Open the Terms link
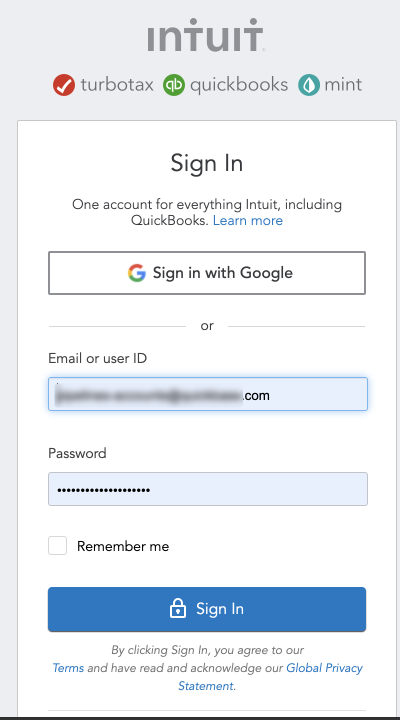This screenshot has height=720, width=400. click(x=68, y=668)
